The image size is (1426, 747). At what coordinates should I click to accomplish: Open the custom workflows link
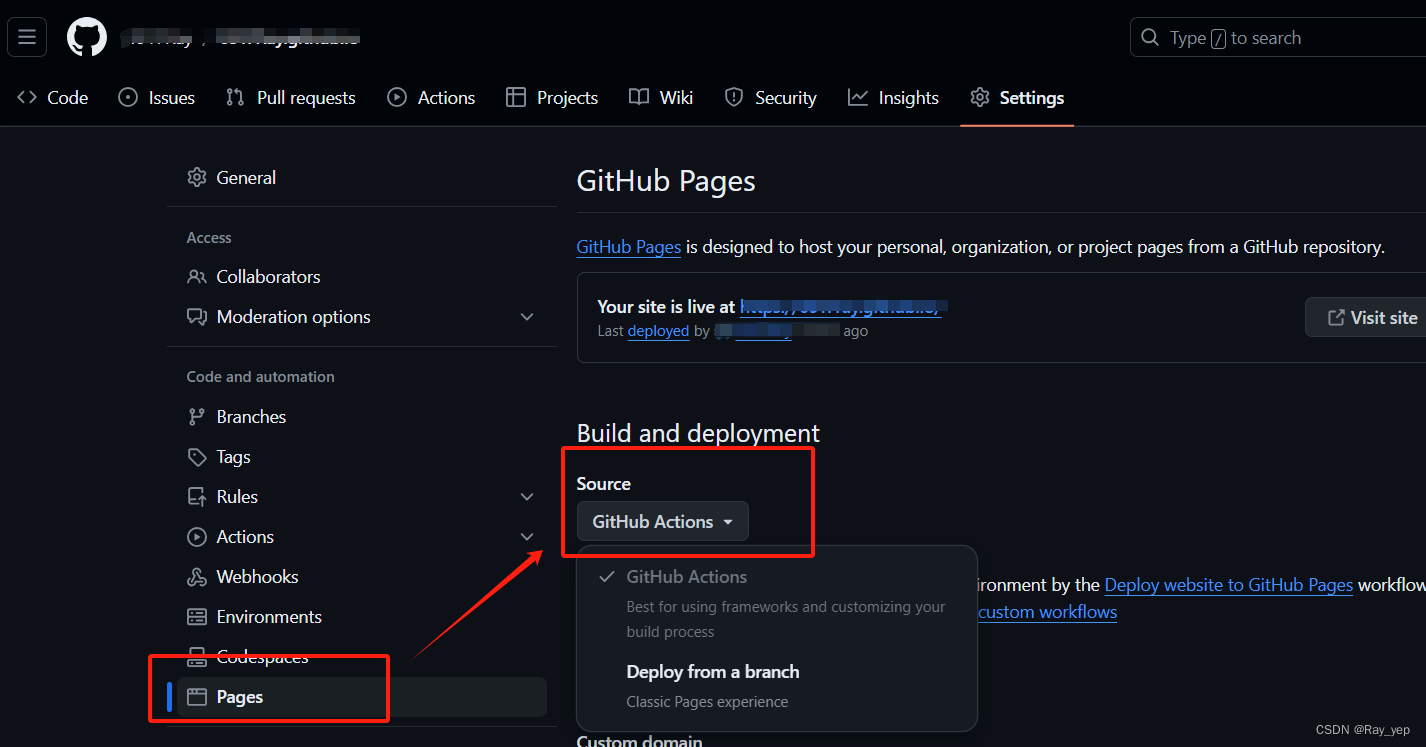[1047, 612]
